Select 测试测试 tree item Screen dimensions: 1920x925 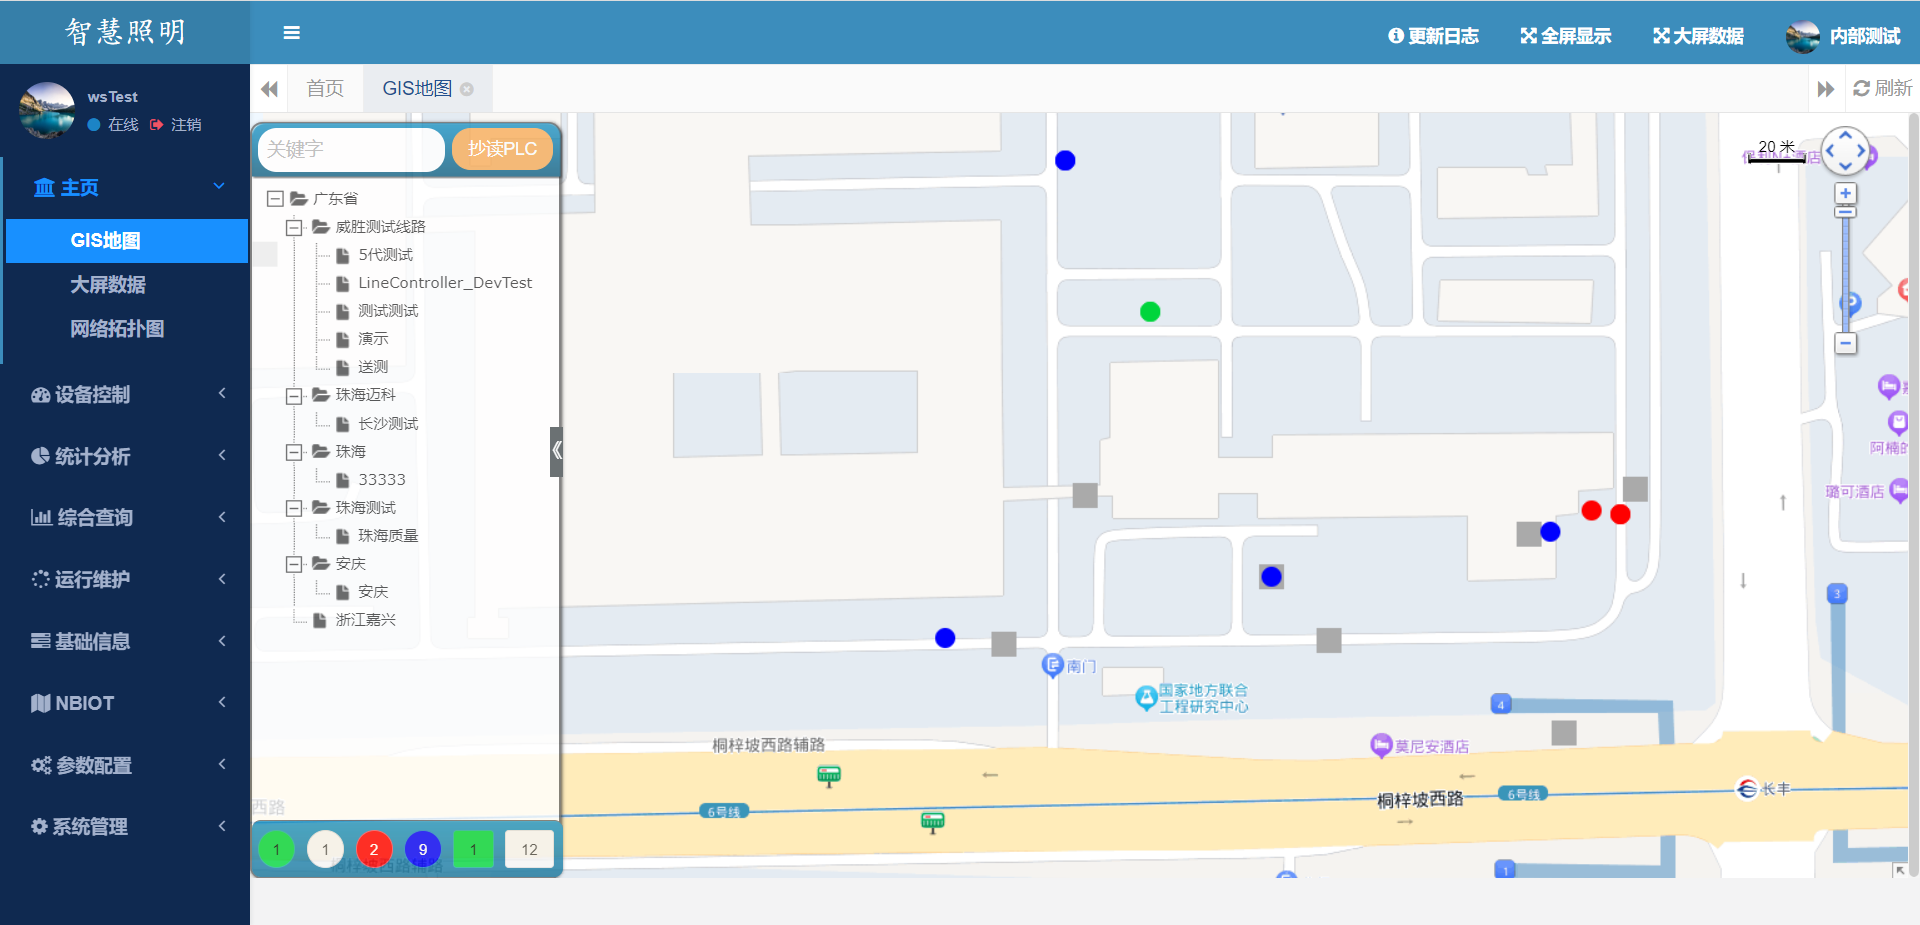(388, 311)
